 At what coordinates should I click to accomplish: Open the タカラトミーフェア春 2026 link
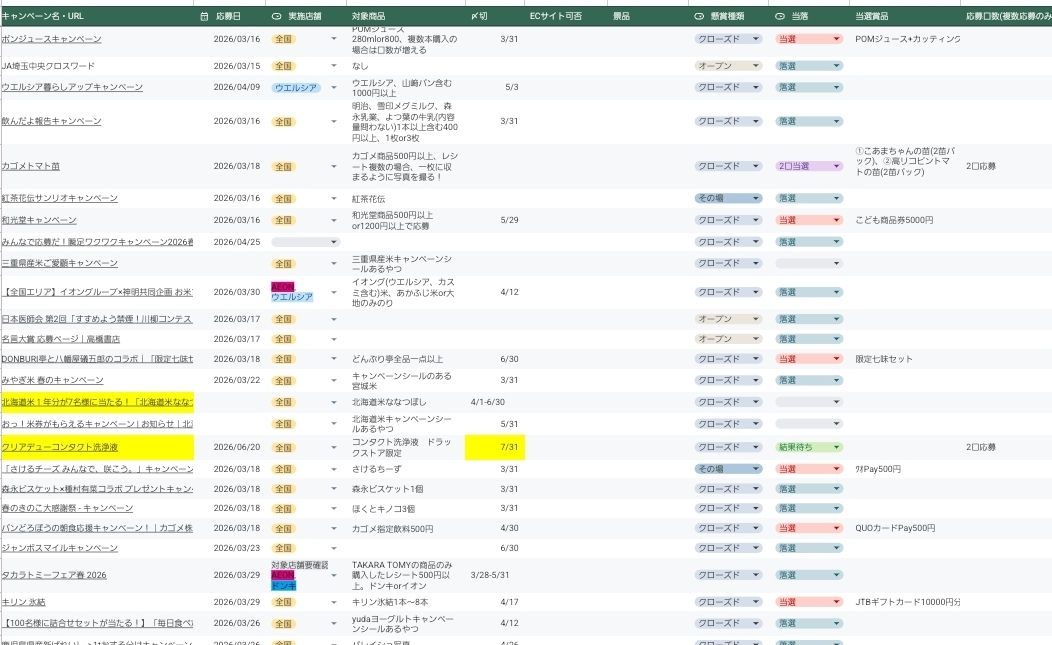pos(54,575)
